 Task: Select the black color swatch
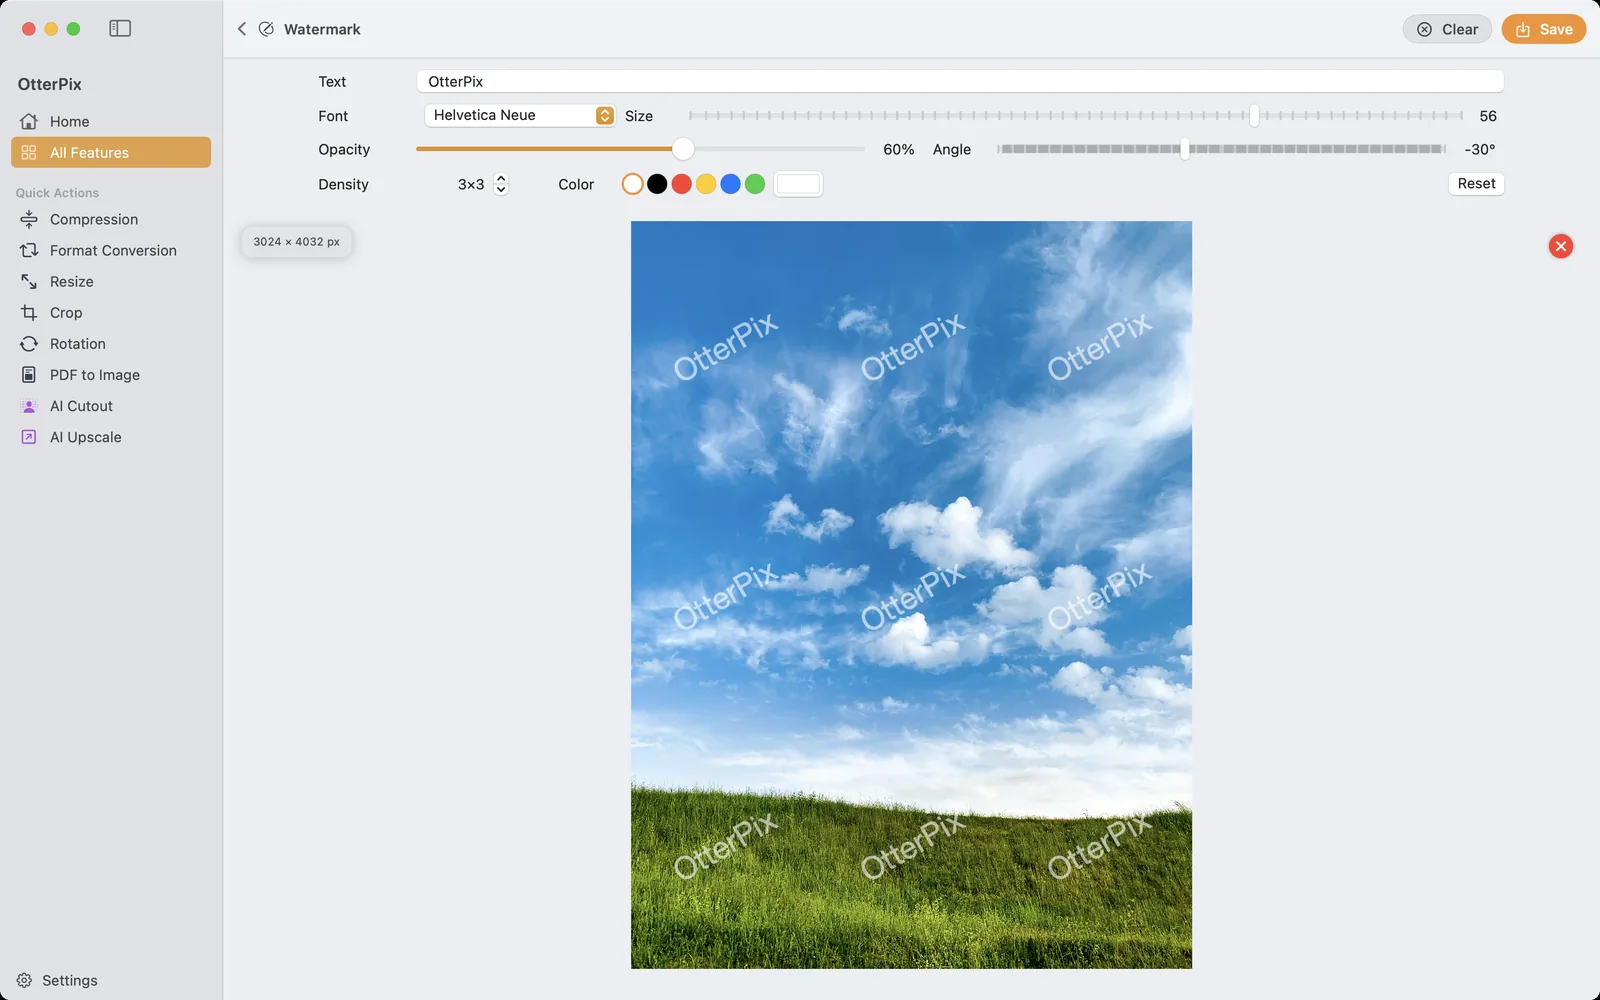tap(657, 184)
